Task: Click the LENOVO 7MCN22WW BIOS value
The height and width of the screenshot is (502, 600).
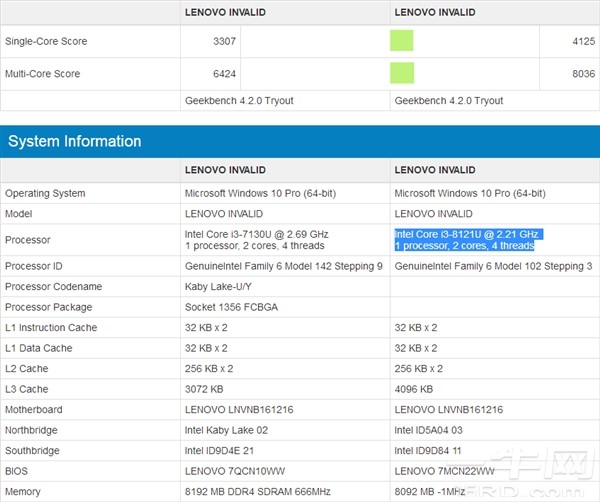Action: tap(444, 471)
